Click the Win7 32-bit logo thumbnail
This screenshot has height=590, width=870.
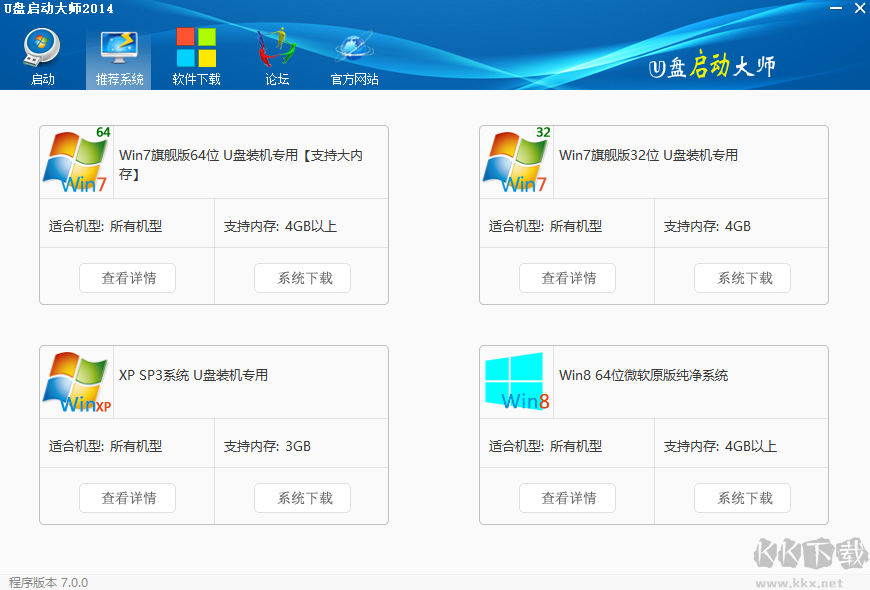coord(517,161)
